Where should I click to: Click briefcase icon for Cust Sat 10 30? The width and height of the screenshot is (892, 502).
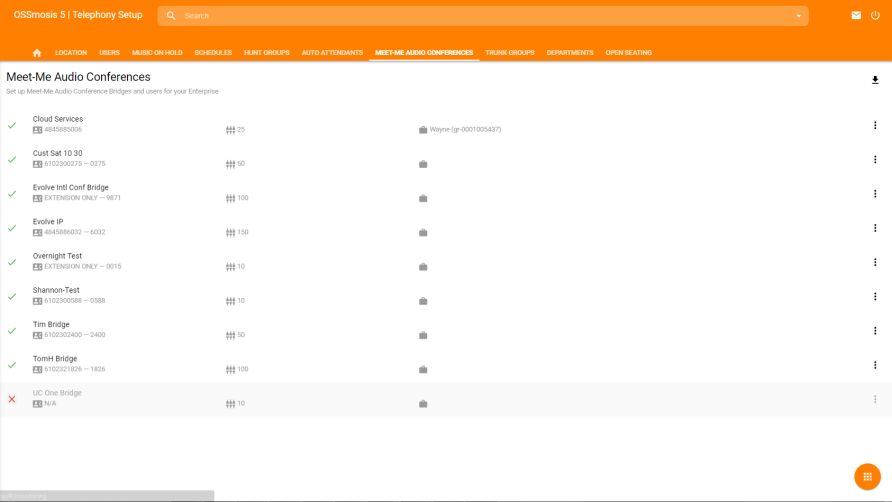[x=423, y=164]
